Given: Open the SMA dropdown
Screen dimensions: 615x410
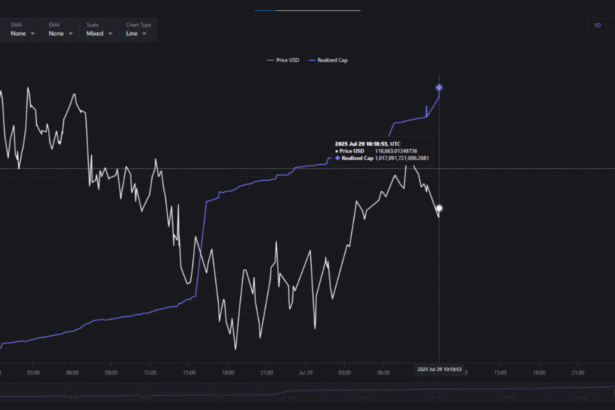Looking at the screenshot, I should 22,33.
